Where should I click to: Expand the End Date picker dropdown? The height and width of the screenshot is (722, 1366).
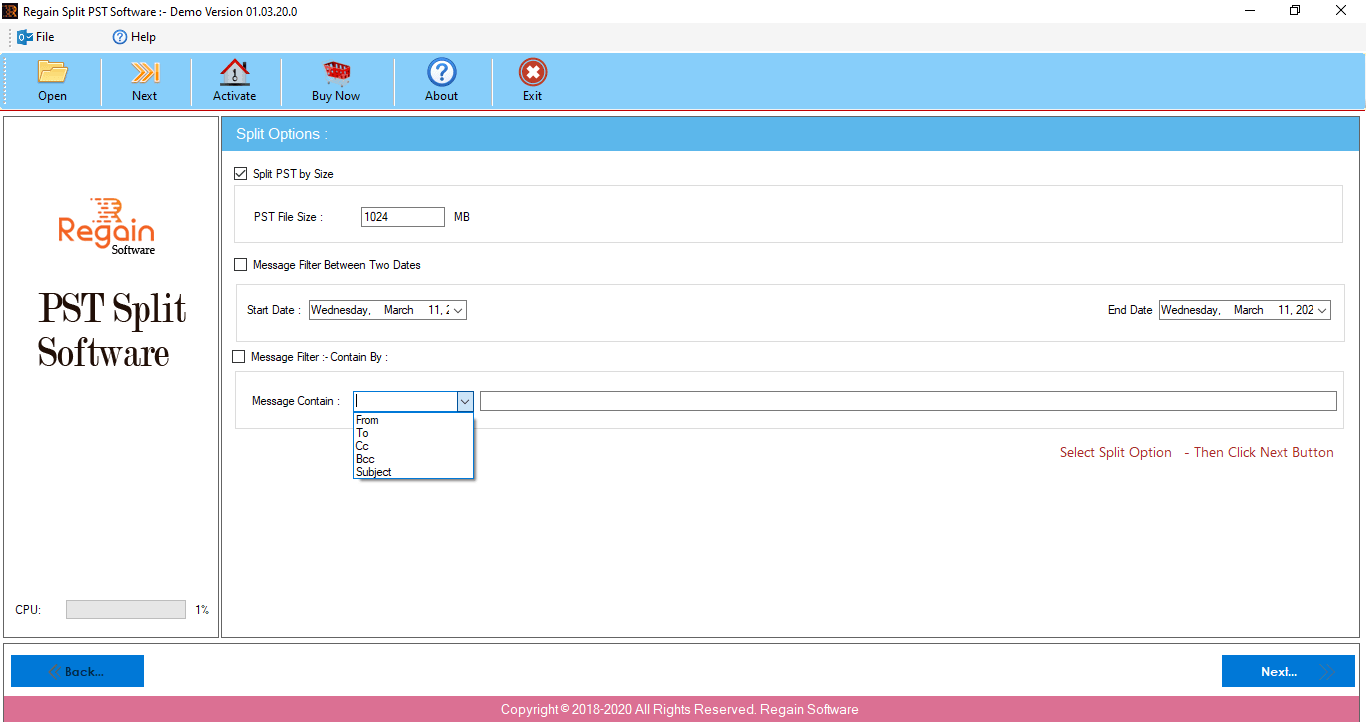point(1322,310)
